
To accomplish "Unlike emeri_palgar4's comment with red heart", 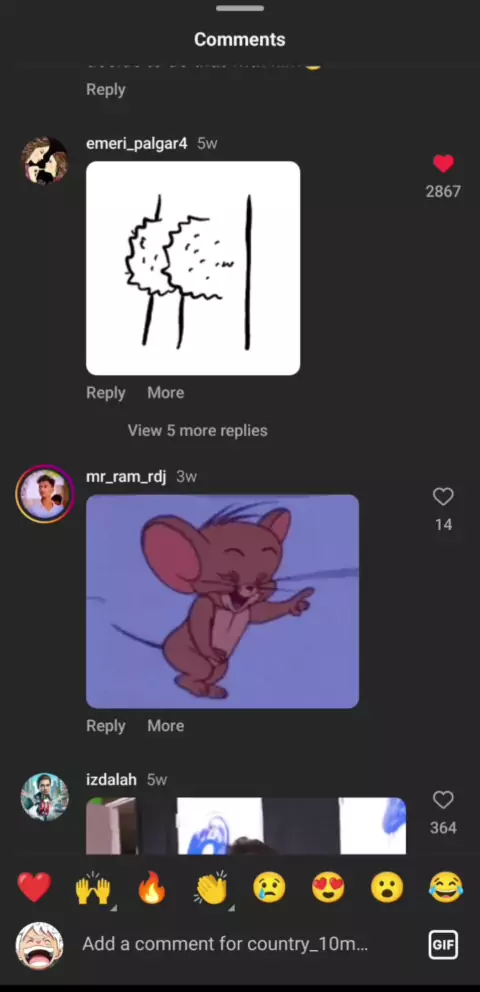I will (443, 164).
